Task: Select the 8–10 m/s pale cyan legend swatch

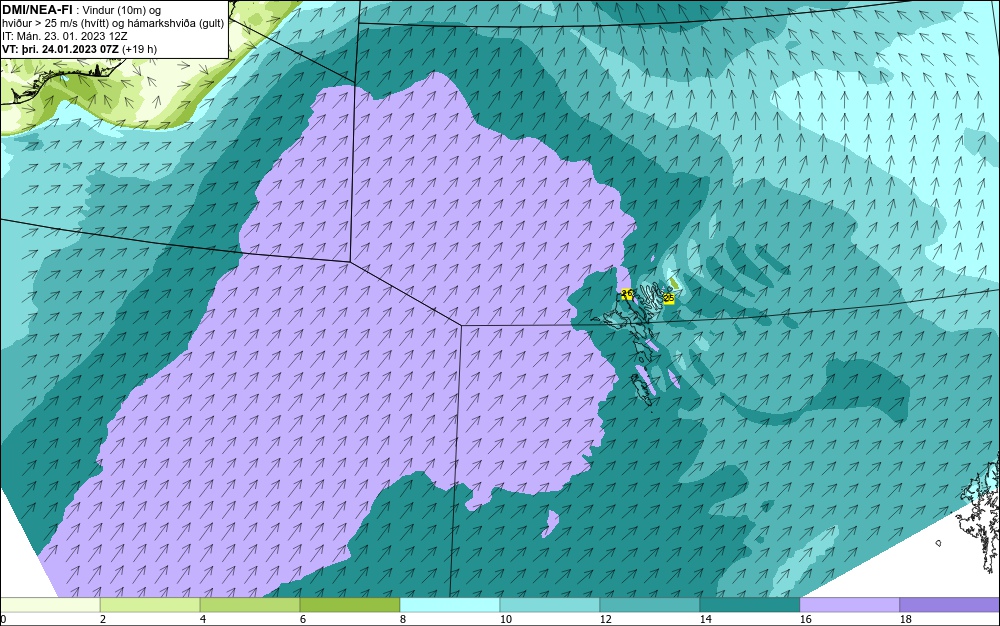Action: click(x=450, y=605)
